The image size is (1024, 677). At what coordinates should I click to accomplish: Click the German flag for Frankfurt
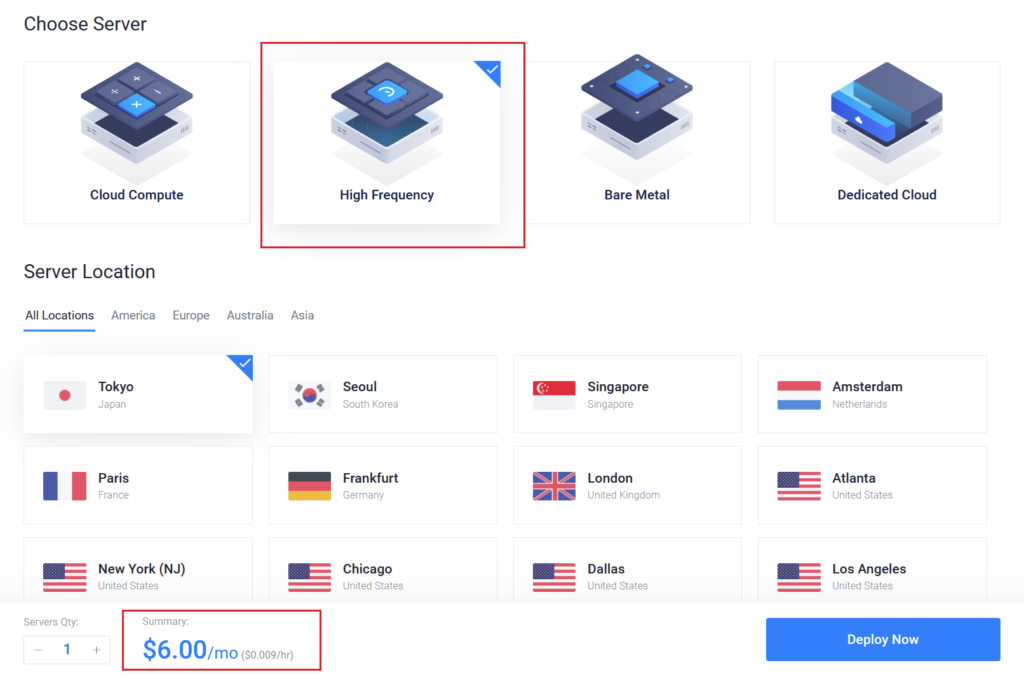[x=309, y=486]
